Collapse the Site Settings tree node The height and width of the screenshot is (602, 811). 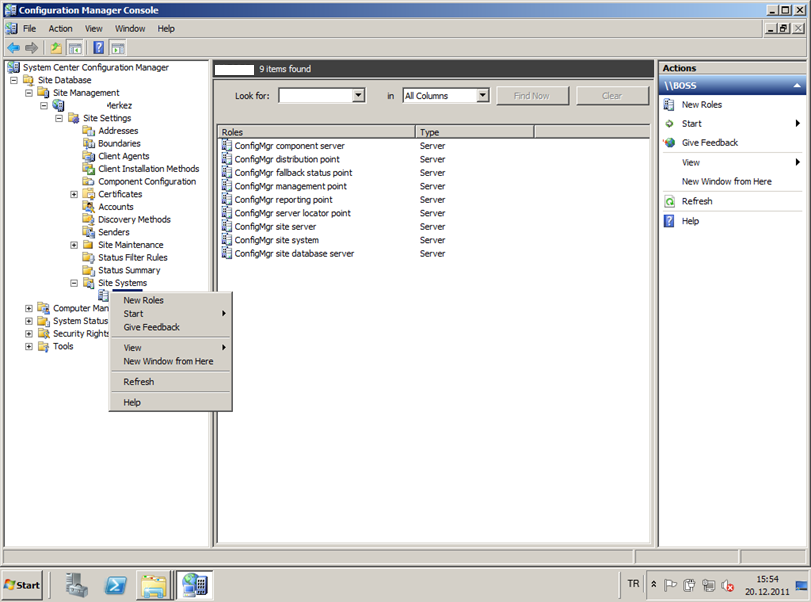tap(59, 118)
